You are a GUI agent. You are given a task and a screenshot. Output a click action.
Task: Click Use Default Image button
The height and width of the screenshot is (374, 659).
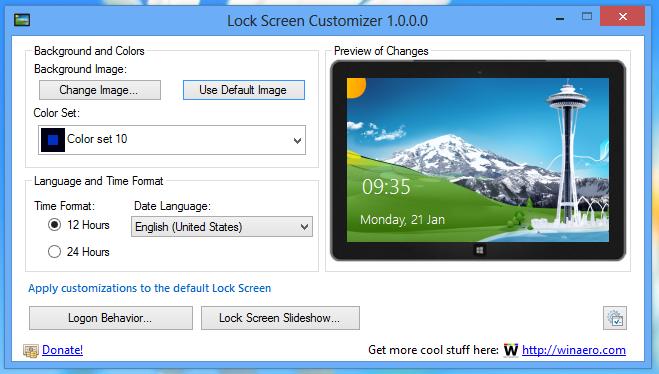pyautogui.click(x=244, y=90)
